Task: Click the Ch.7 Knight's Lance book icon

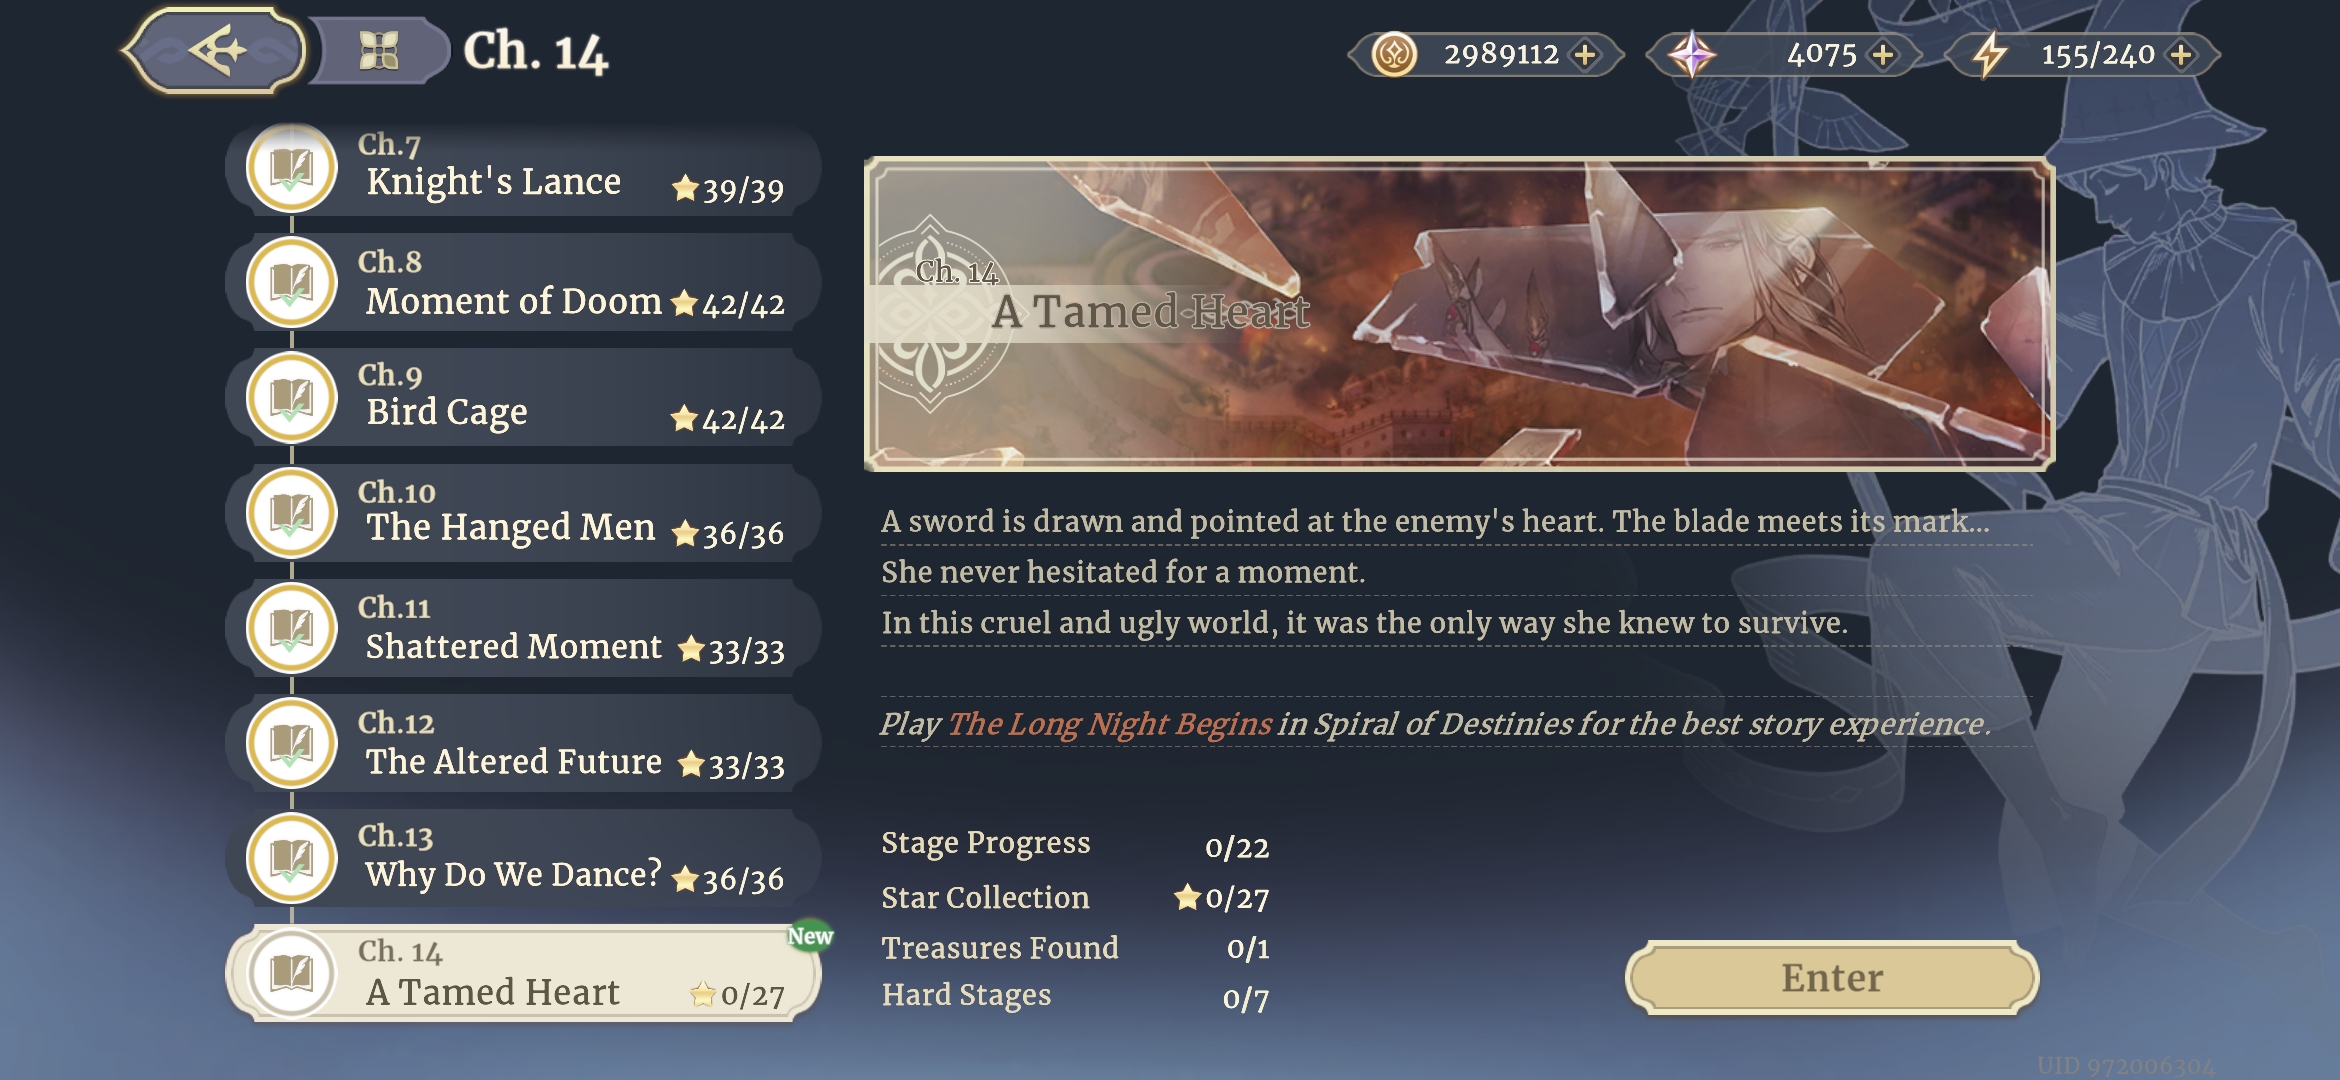Action: click(x=292, y=168)
